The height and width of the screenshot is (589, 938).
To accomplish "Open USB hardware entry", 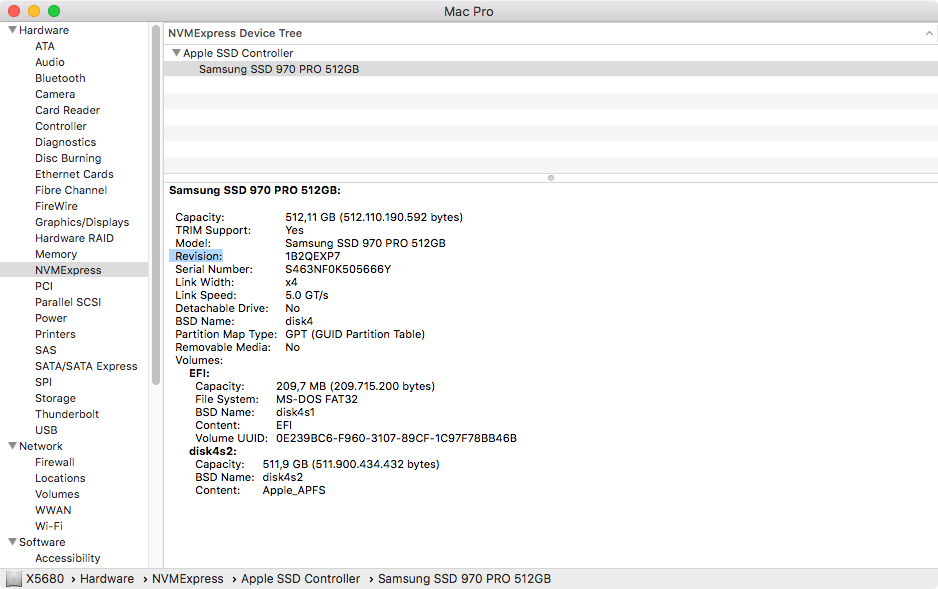I will click(x=46, y=431).
